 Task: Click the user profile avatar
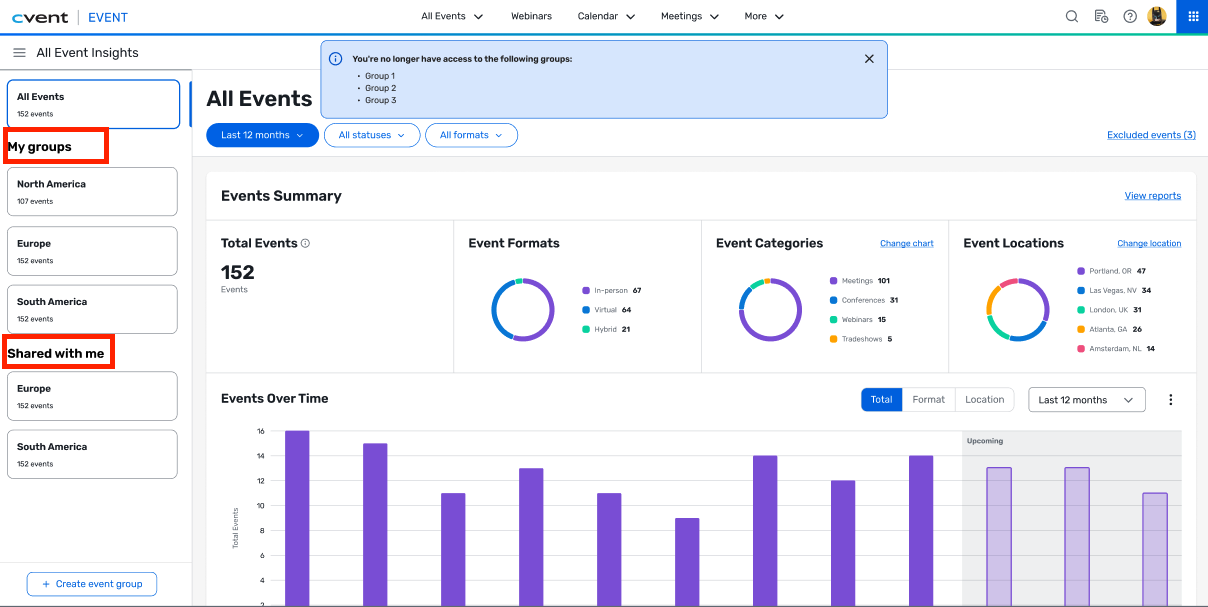pyautogui.click(x=1157, y=16)
